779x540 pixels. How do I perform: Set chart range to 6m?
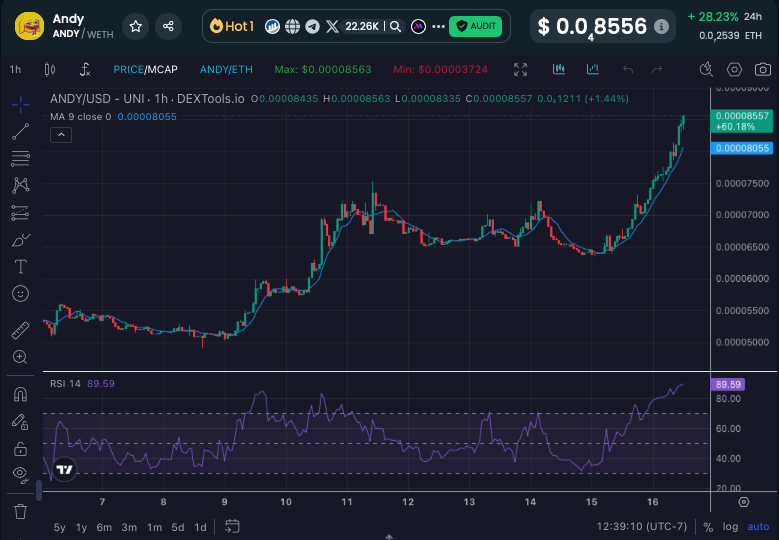tap(104, 527)
